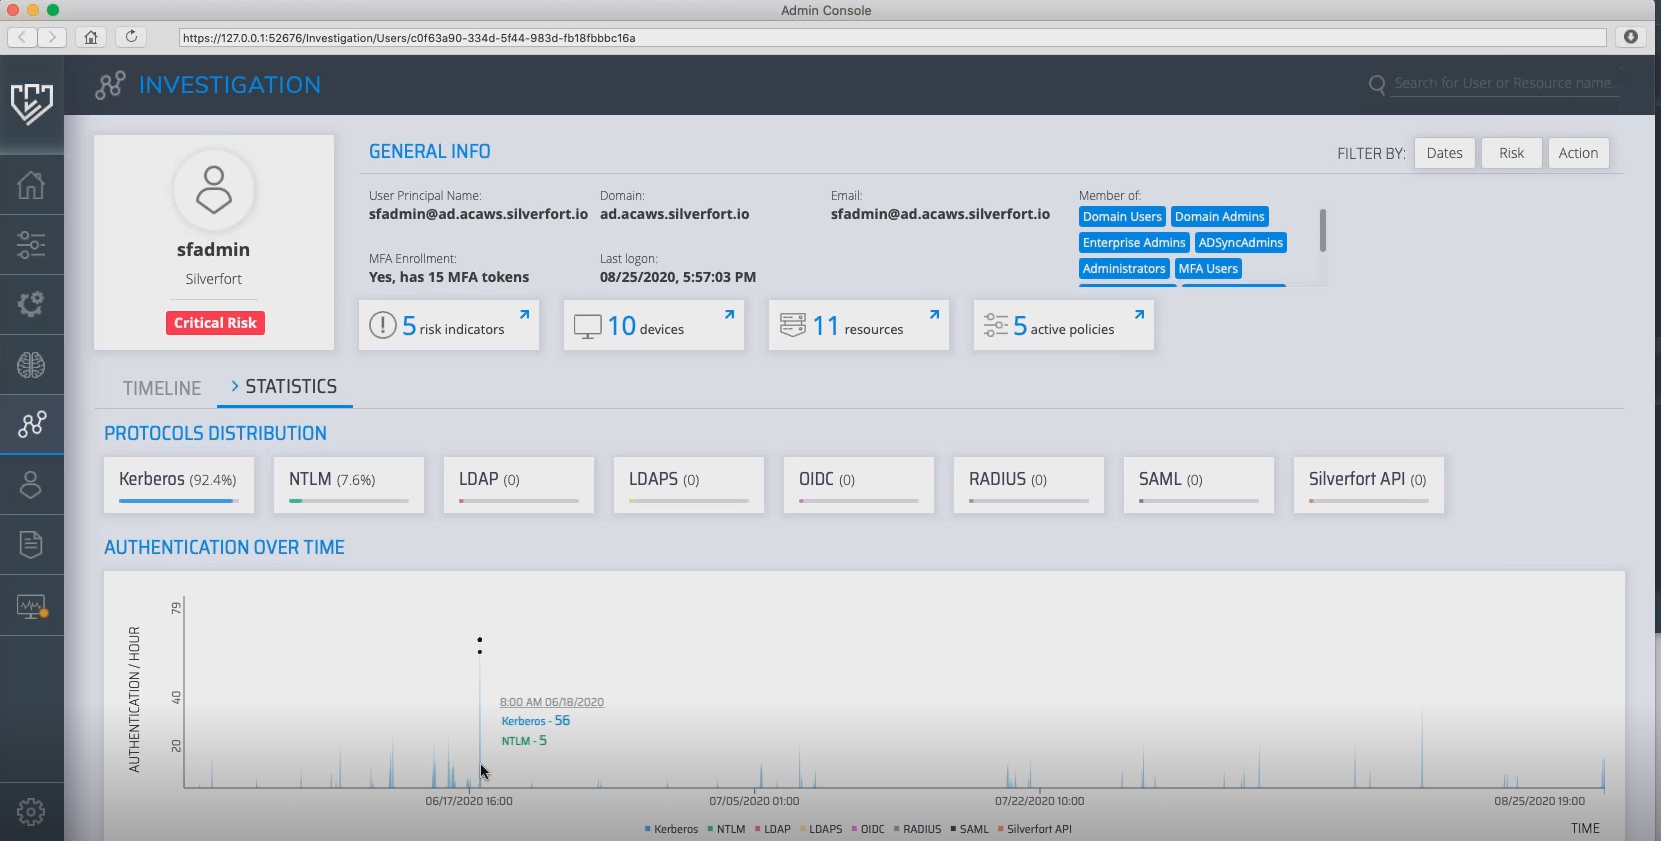Select the Silverfort API (0) protocol card
This screenshot has width=1661, height=841.
(1369, 485)
